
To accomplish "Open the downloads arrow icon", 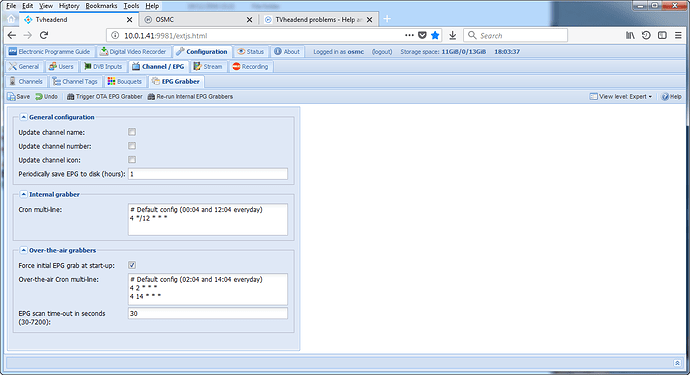I will 452,35.
